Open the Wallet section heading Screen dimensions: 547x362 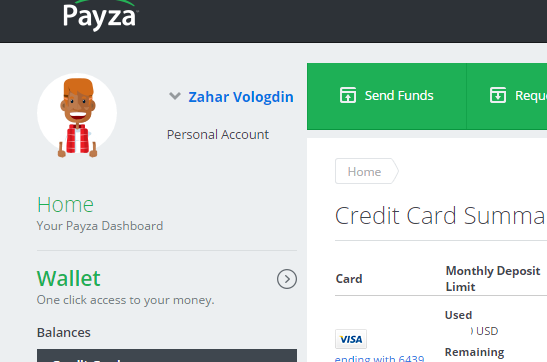[x=69, y=278]
